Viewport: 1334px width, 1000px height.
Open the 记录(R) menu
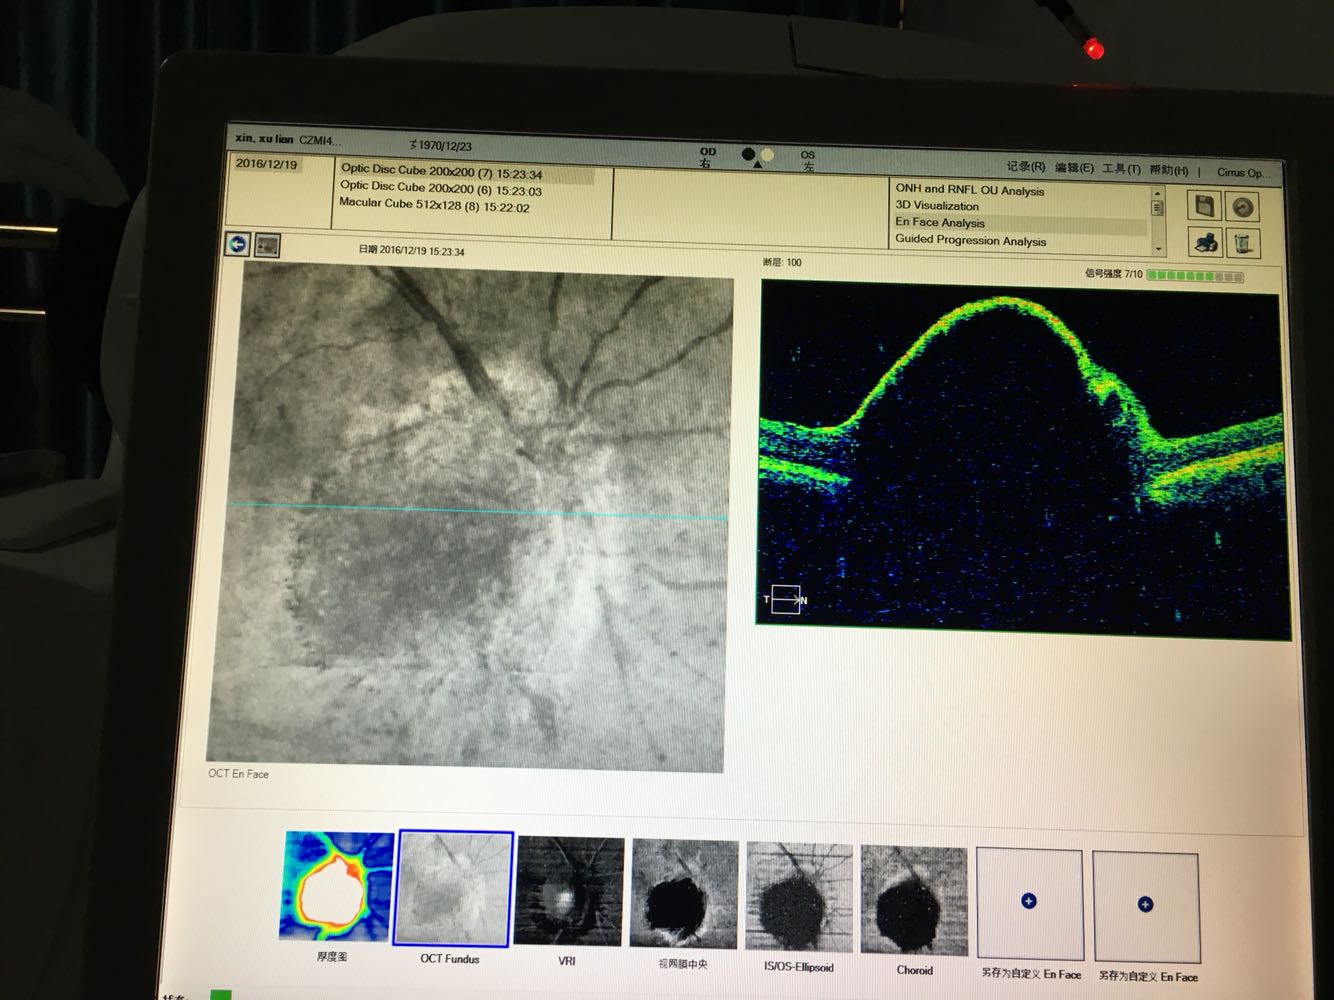(x=1025, y=167)
